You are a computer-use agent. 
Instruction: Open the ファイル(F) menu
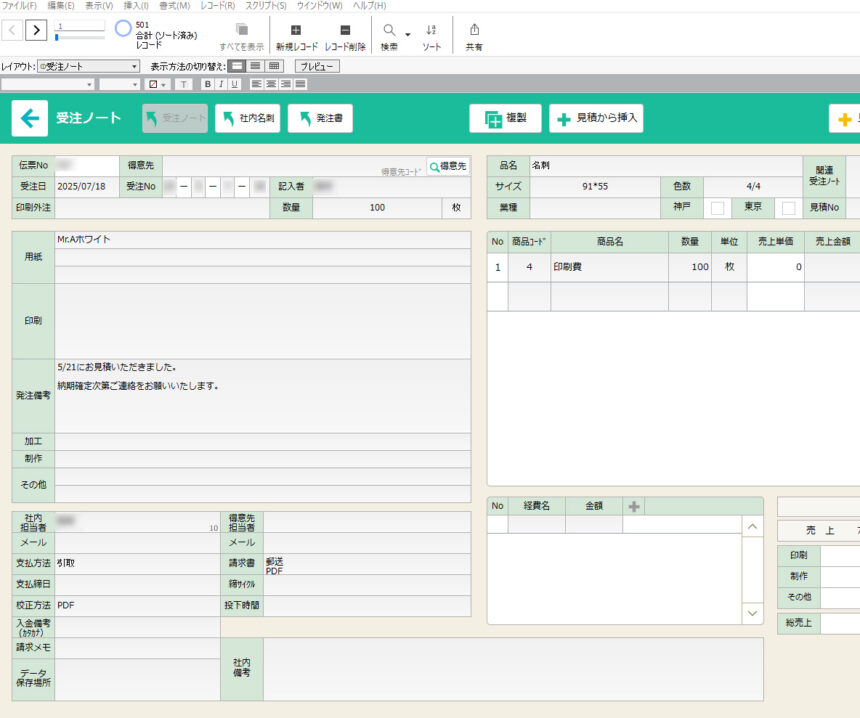pyautogui.click(x=19, y=5)
